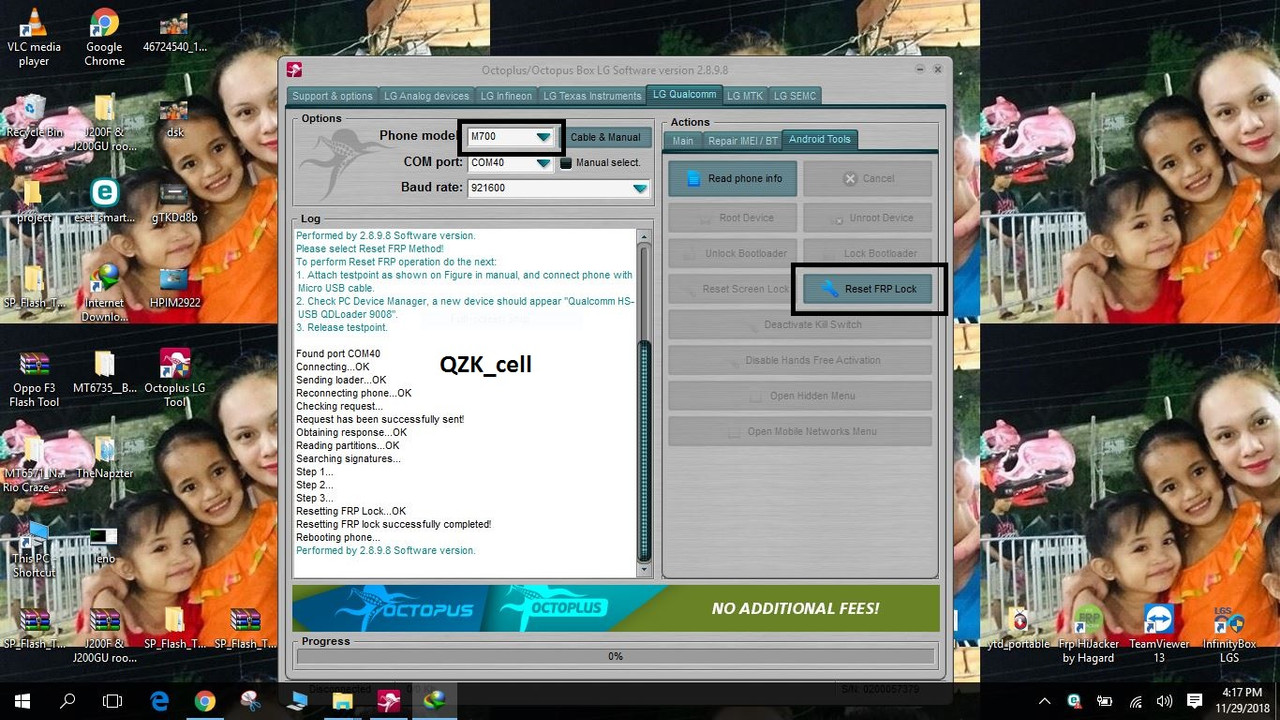This screenshot has width=1280, height=720.
Task: Open Windows search from the taskbar
Action: (67, 701)
